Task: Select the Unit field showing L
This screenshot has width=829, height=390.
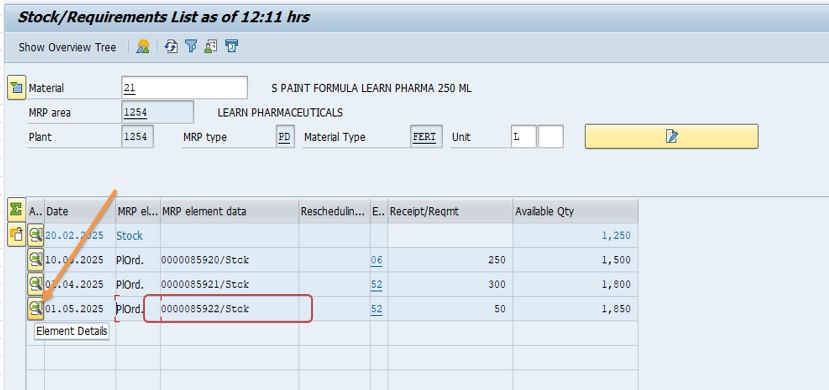Action: coord(524,137)
